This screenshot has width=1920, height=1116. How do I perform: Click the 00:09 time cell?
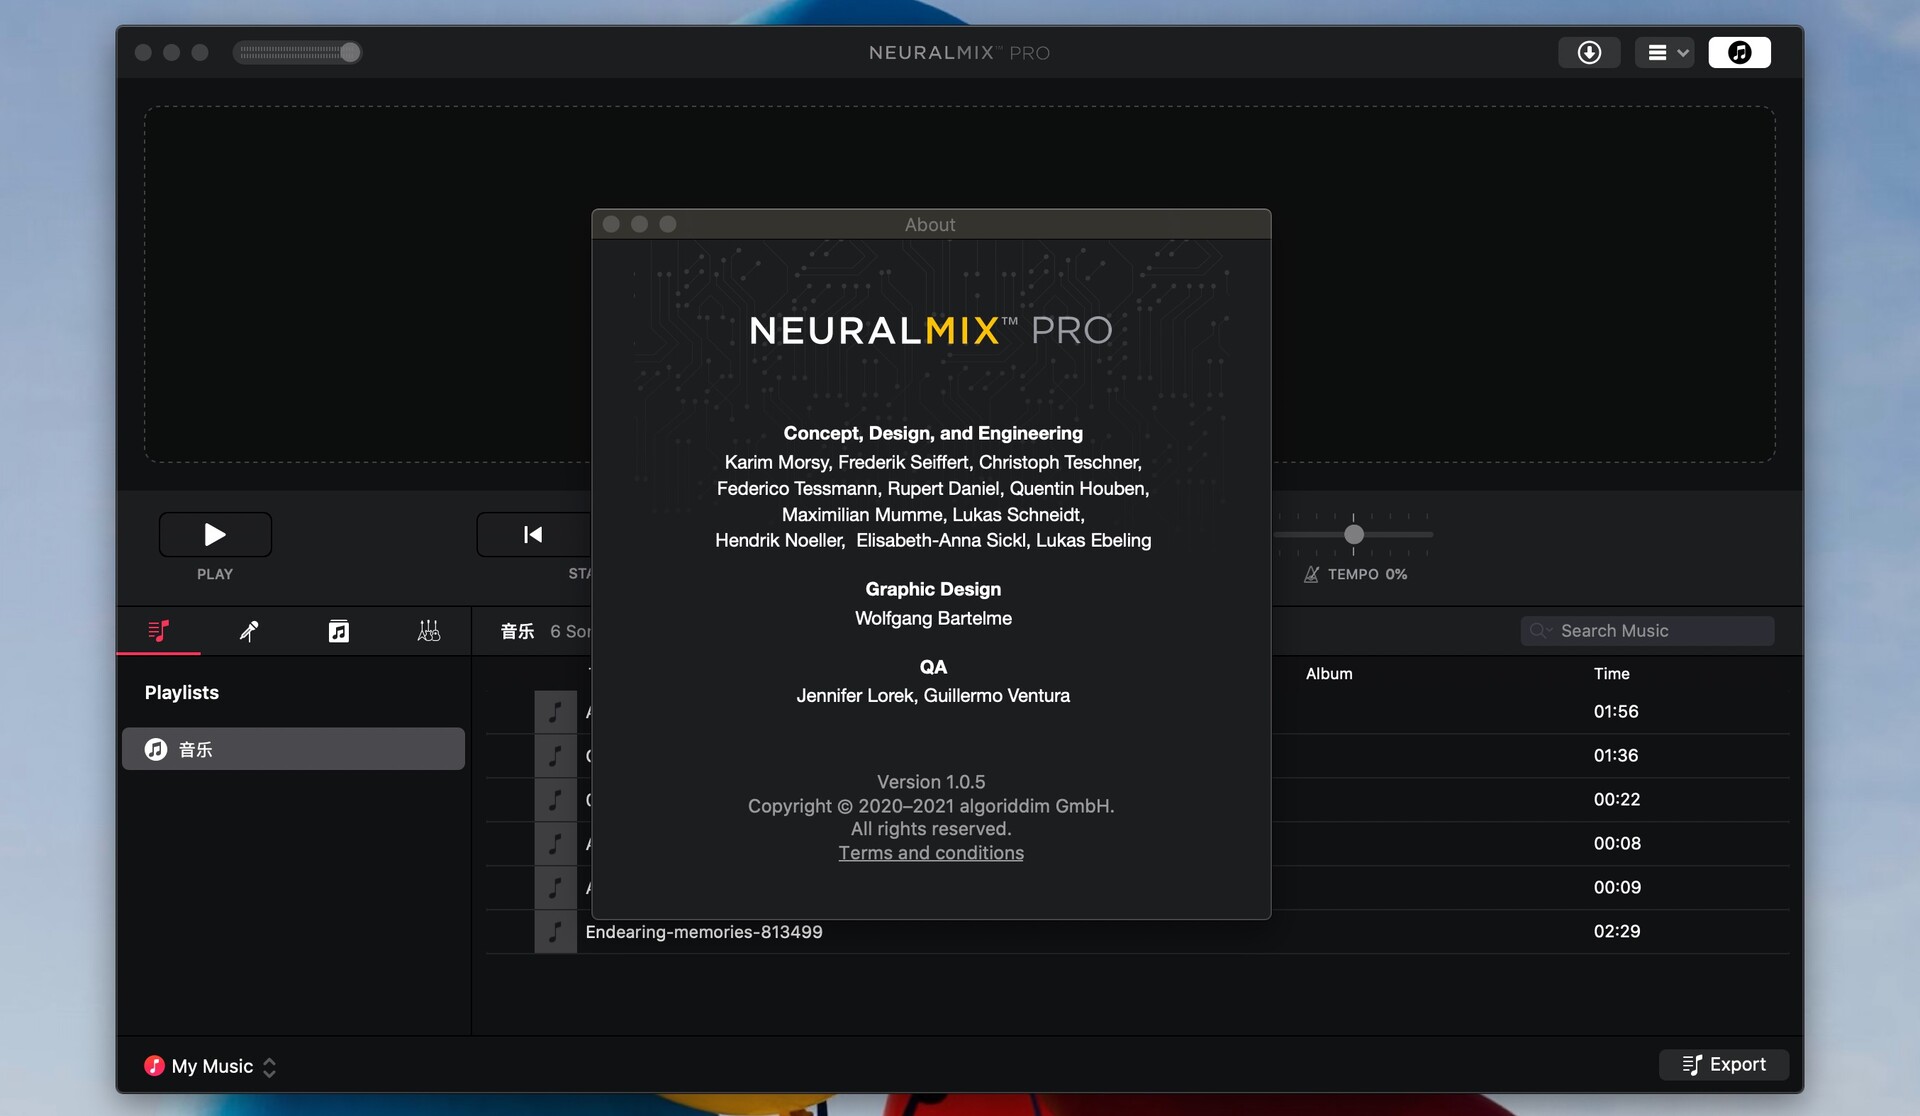click(1617, 888)
